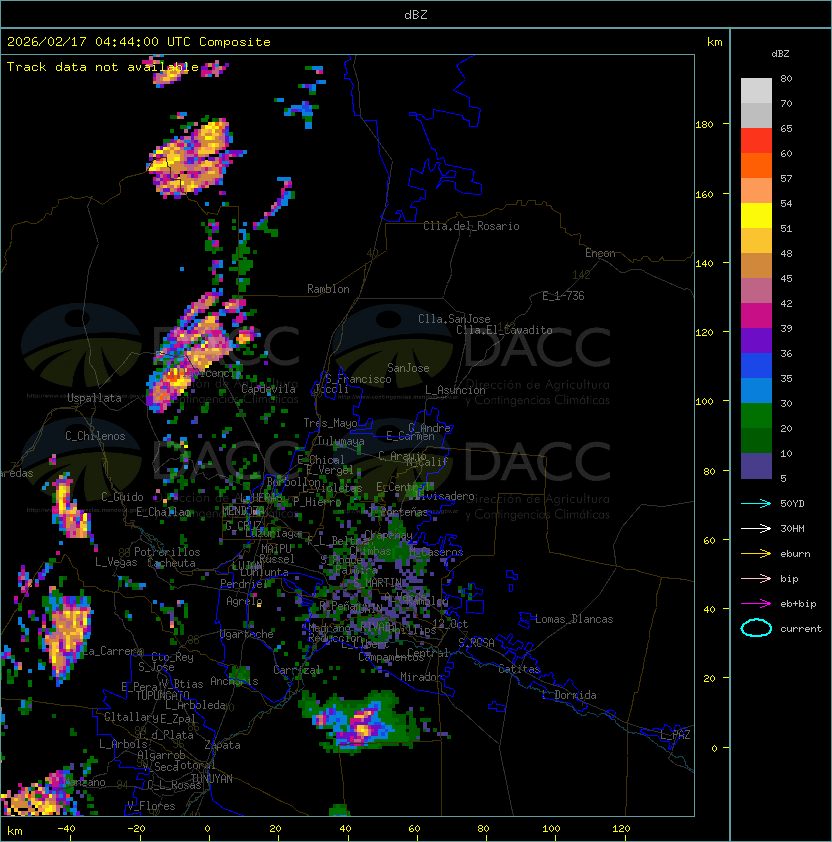Click the 'Ugarteche' map label
The width and height of the screenshot is (832, 842).
[247, 634]
